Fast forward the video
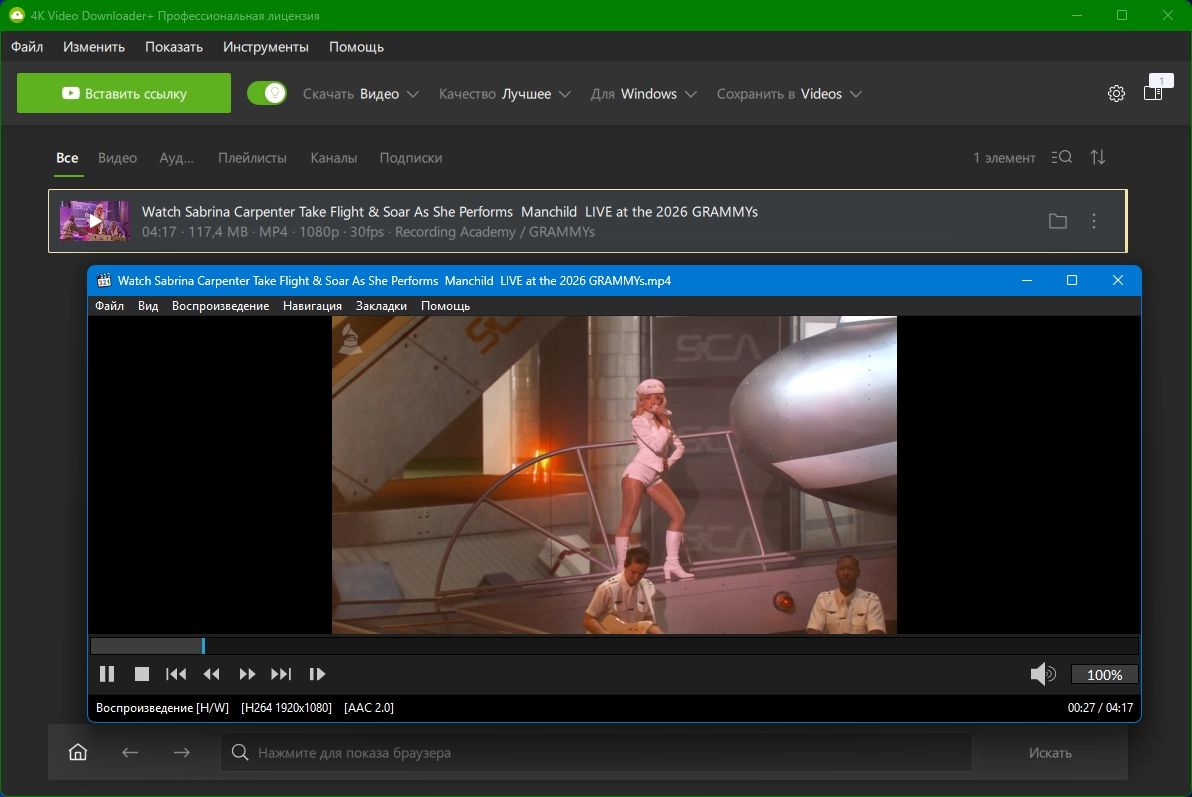1192x797 pixels. point(247,674)
